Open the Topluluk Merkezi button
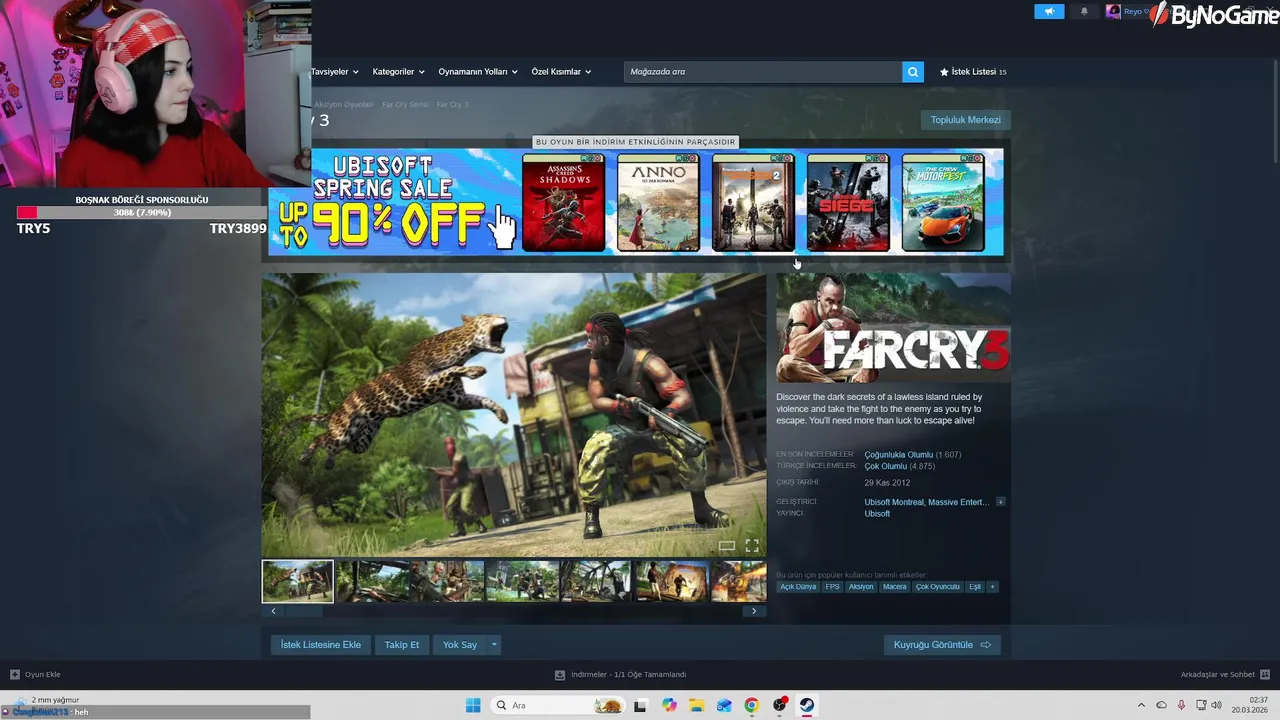This screenshot has height=720, width=1280. [965, 120]
